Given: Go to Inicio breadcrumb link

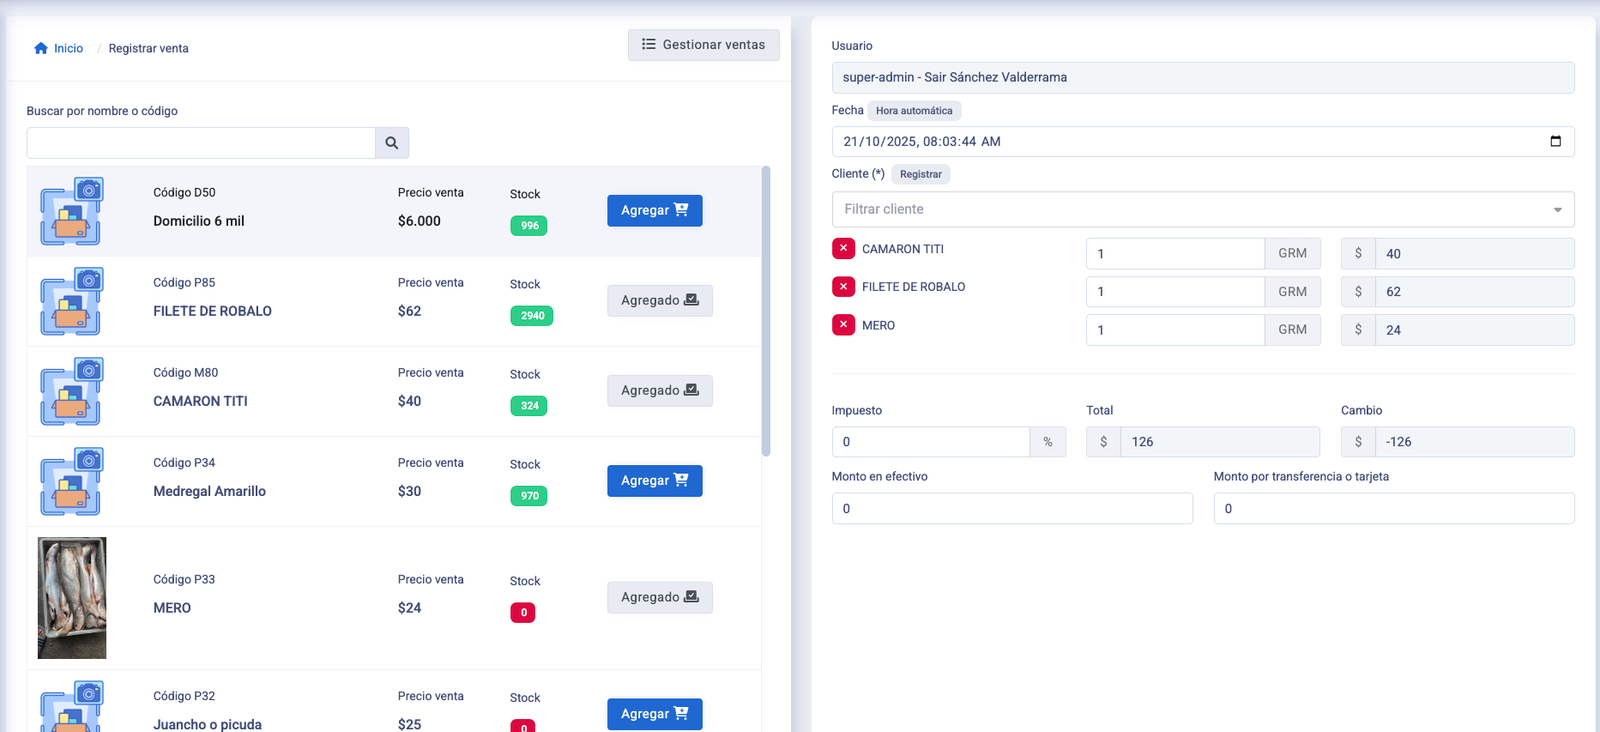Looking at the screenshot, I should click(x=68, y=48).
